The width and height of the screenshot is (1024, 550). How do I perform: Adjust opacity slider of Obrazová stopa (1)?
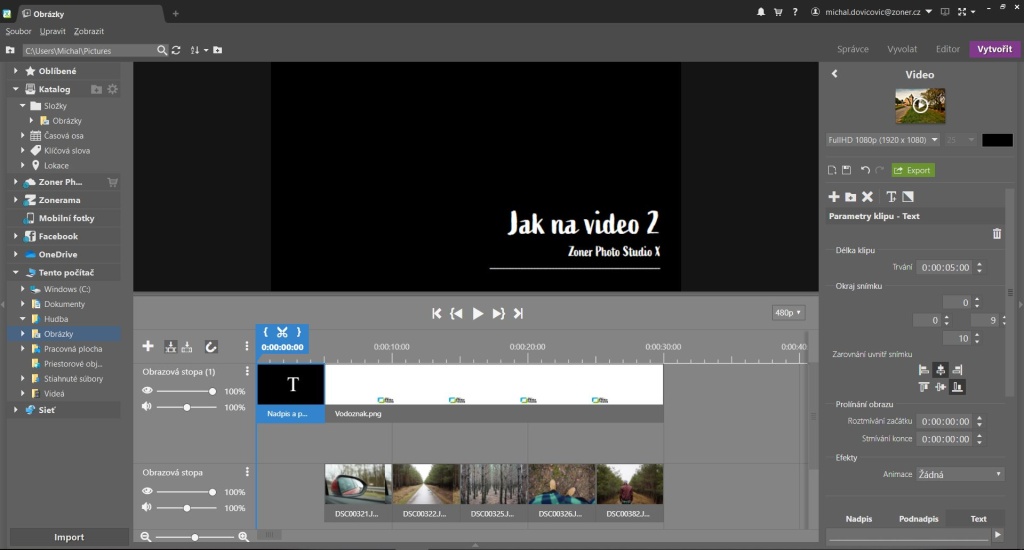pos(186,391)
